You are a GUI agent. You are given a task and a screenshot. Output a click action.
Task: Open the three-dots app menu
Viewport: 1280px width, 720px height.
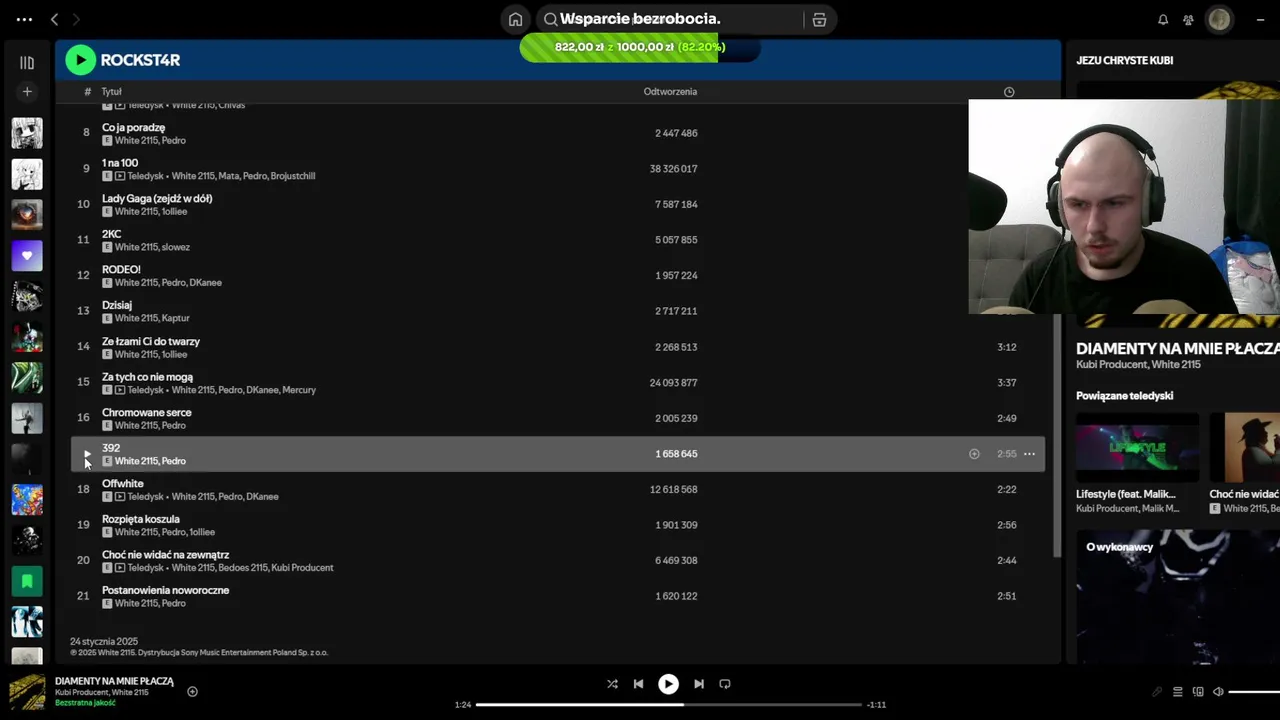pyautogui.click(x=24, y=19)
